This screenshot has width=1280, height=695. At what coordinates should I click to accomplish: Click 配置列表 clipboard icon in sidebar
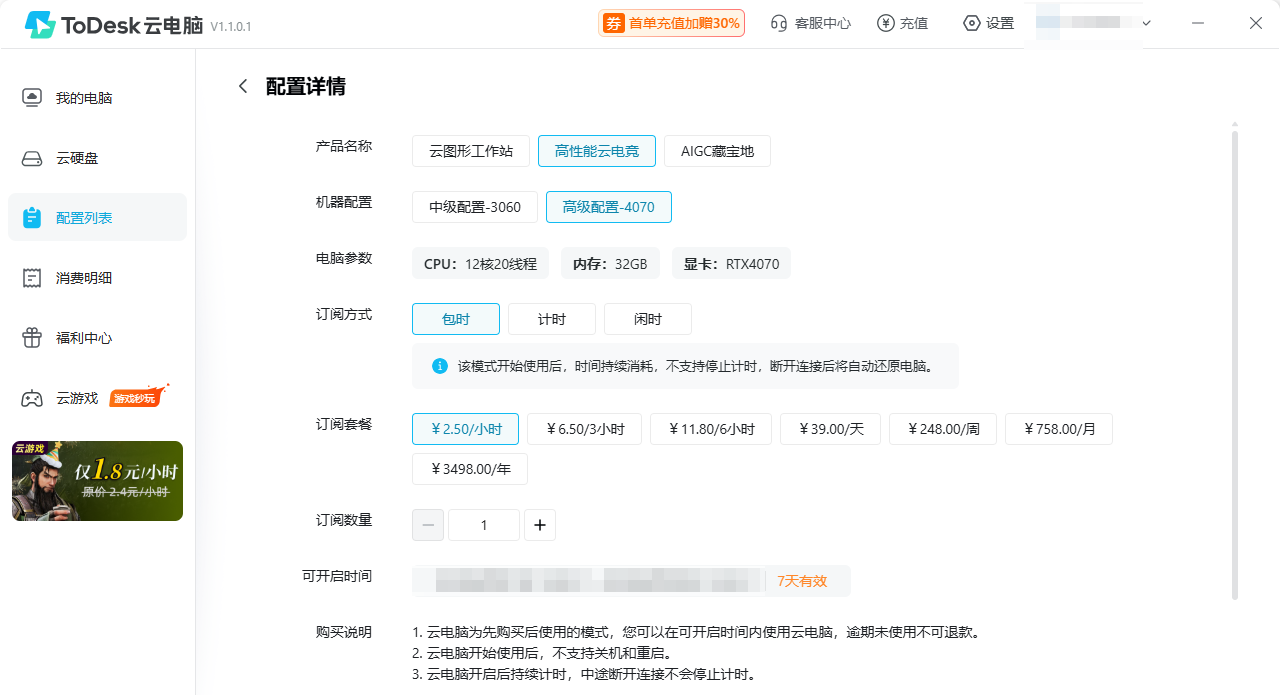coord(32,217)
